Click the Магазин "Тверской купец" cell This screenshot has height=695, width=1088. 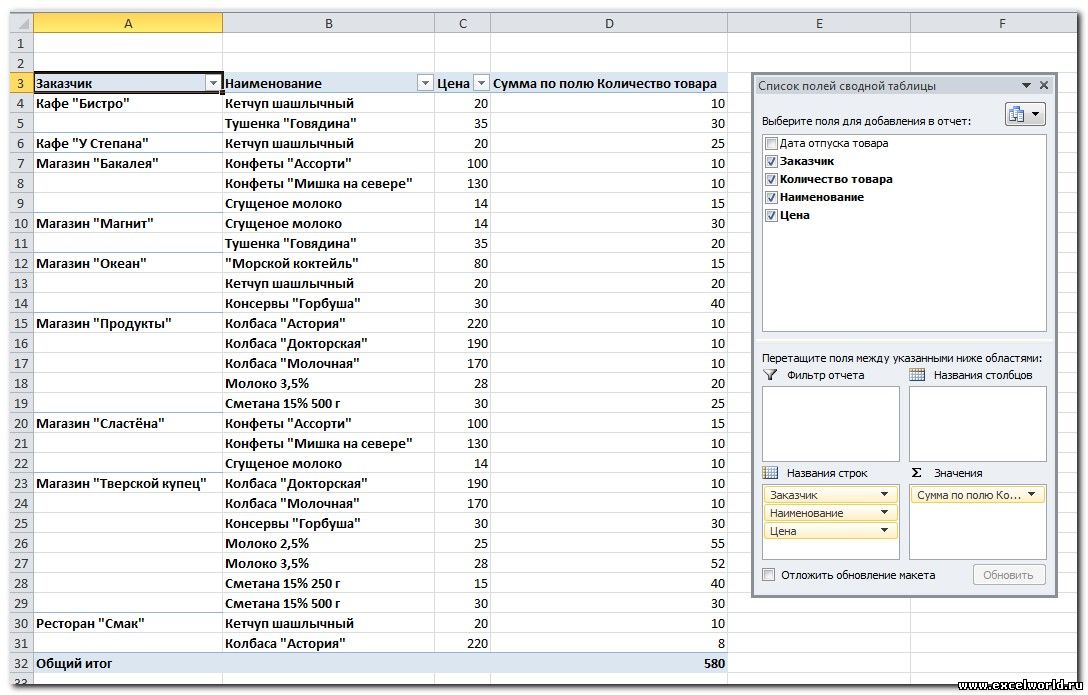[x=128, y=483]
